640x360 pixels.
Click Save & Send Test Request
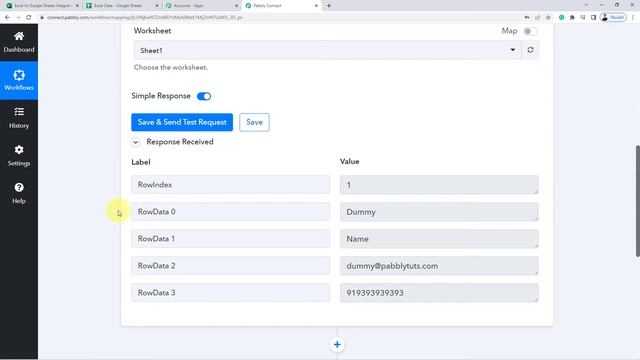(182, 122)
